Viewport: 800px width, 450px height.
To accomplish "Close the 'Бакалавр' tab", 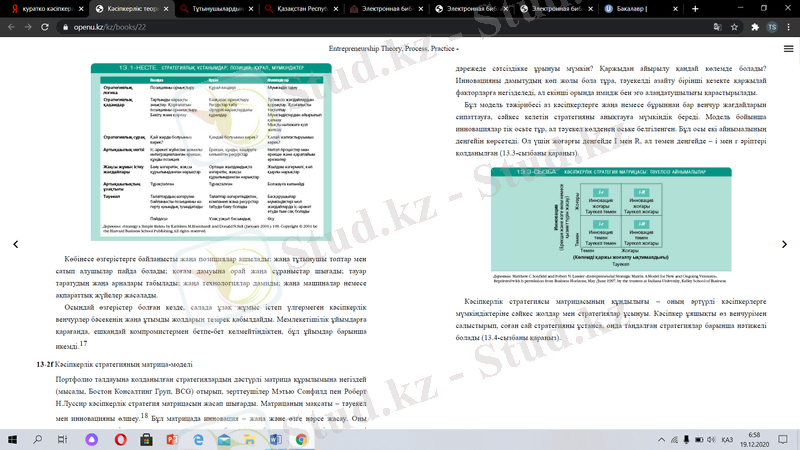I will point(675,9).
